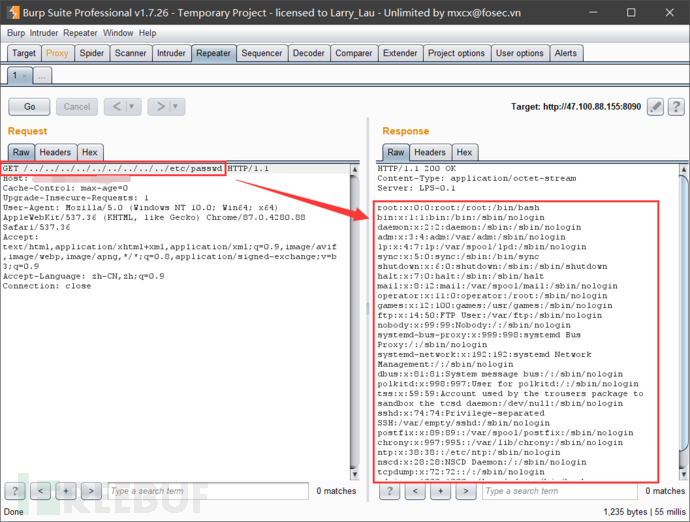Viewport: 690px width, 522px height.
Task: Open next history dropdown arrow
Action: 176,107
